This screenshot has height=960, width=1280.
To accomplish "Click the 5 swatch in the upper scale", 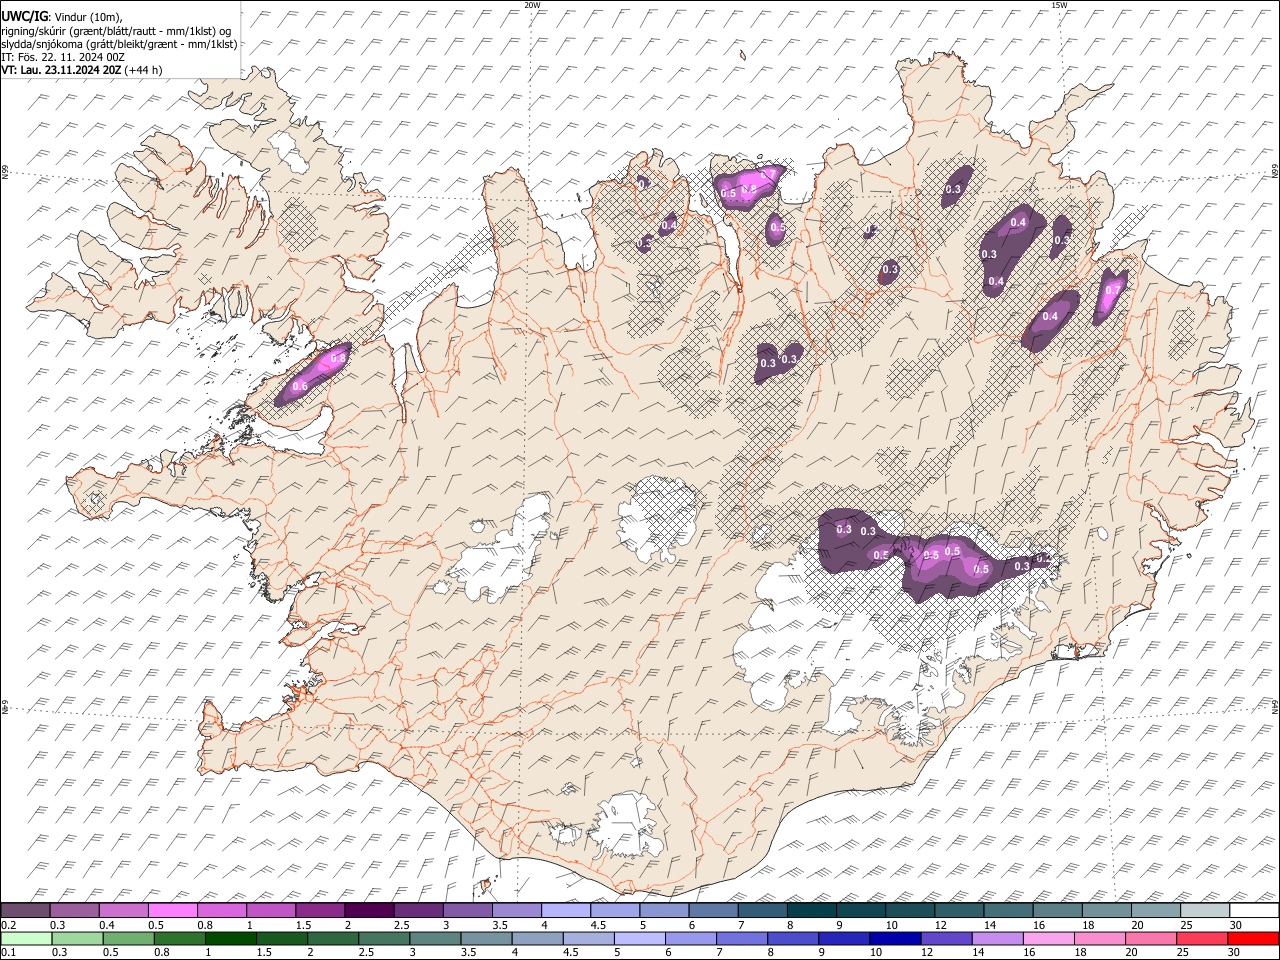I will point(663,910).
